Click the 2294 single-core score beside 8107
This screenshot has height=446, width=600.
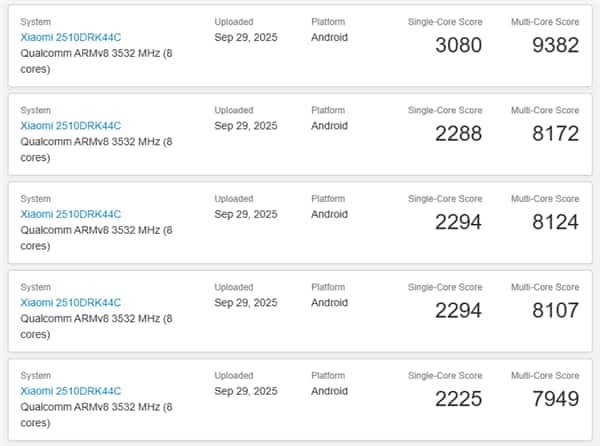pos(458,310)
